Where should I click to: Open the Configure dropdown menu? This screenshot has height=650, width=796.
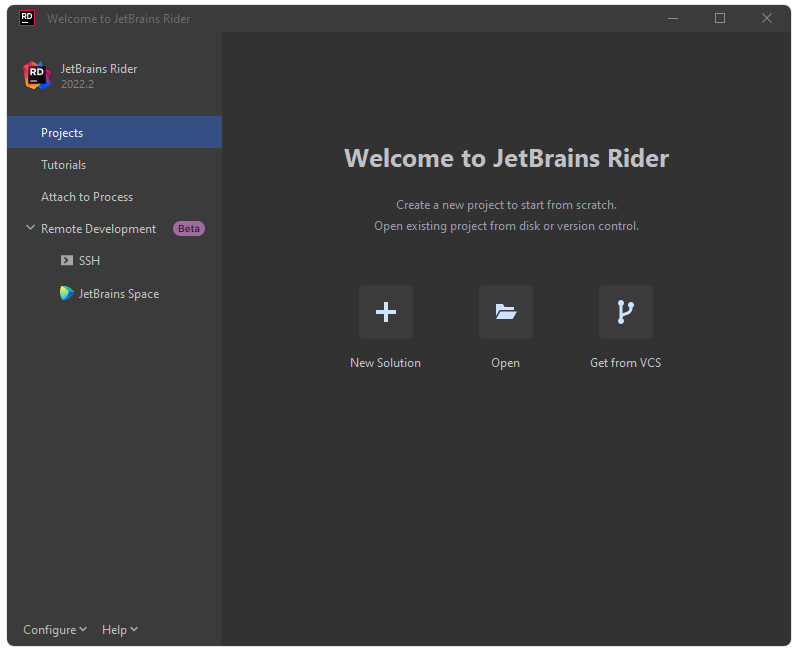click(55, 630)
